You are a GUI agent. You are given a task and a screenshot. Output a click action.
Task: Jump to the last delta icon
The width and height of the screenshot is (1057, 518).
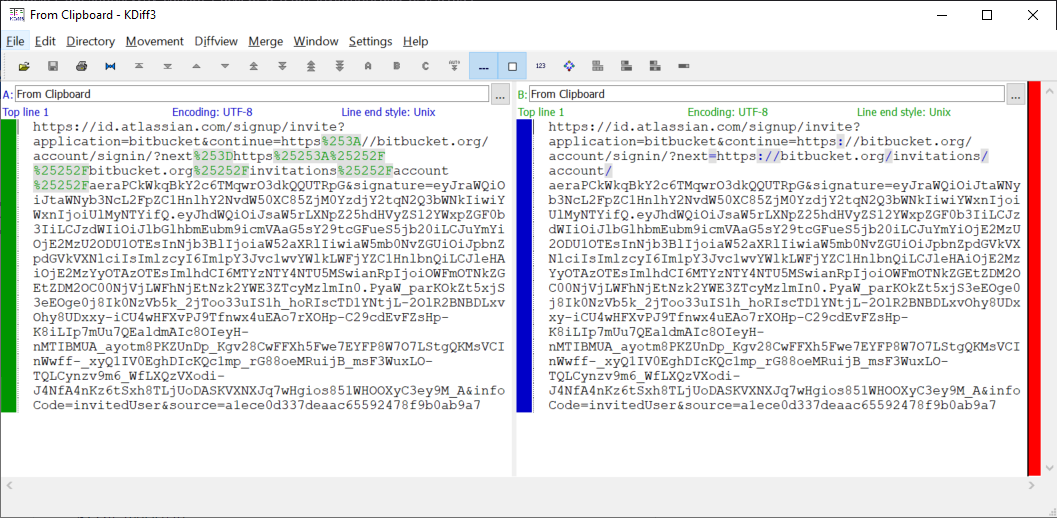(x=168, y=66)
